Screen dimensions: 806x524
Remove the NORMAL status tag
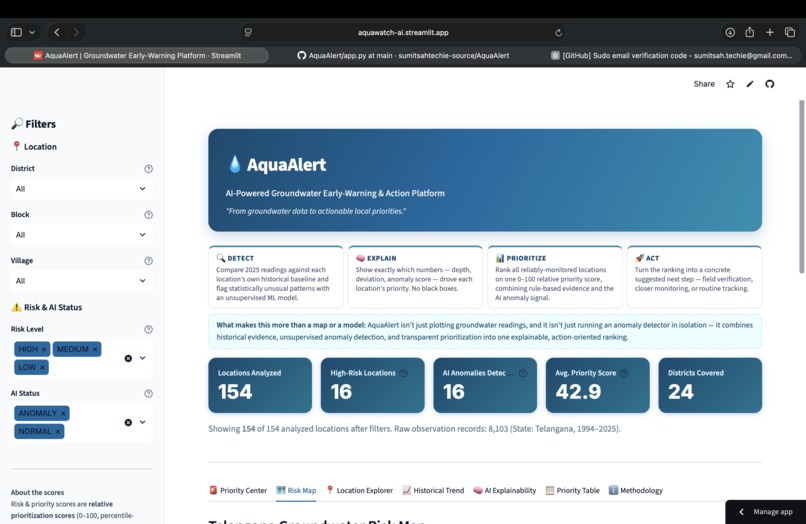(x=58, y=431)
